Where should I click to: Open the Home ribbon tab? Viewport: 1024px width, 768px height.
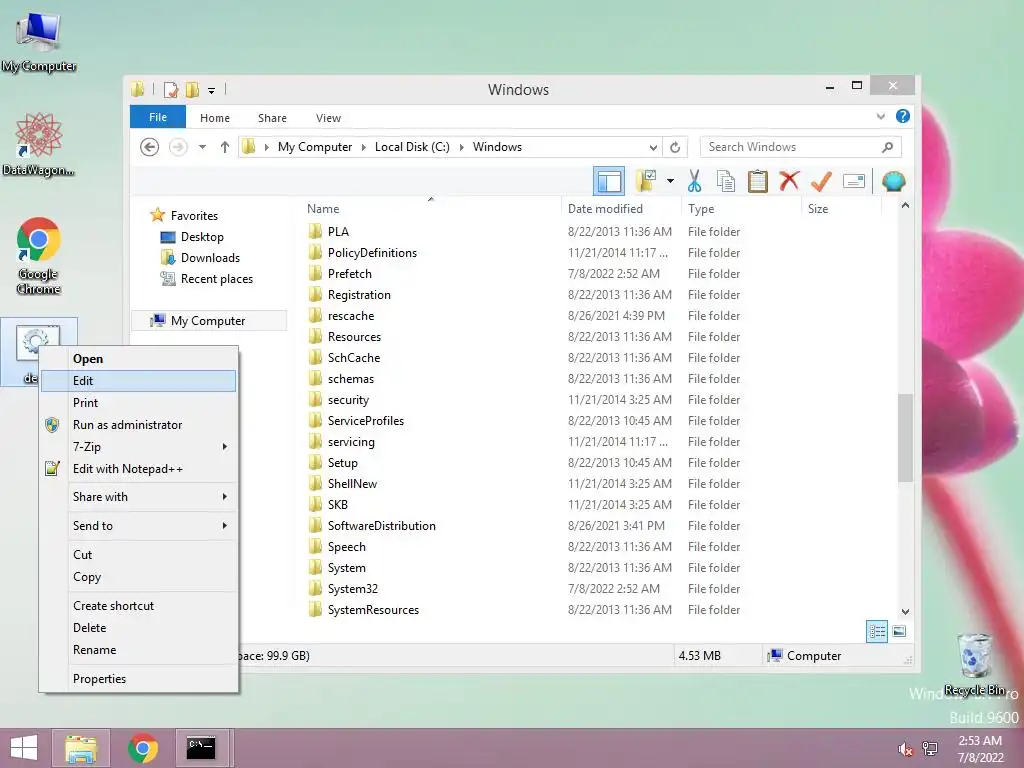point(215,118)
